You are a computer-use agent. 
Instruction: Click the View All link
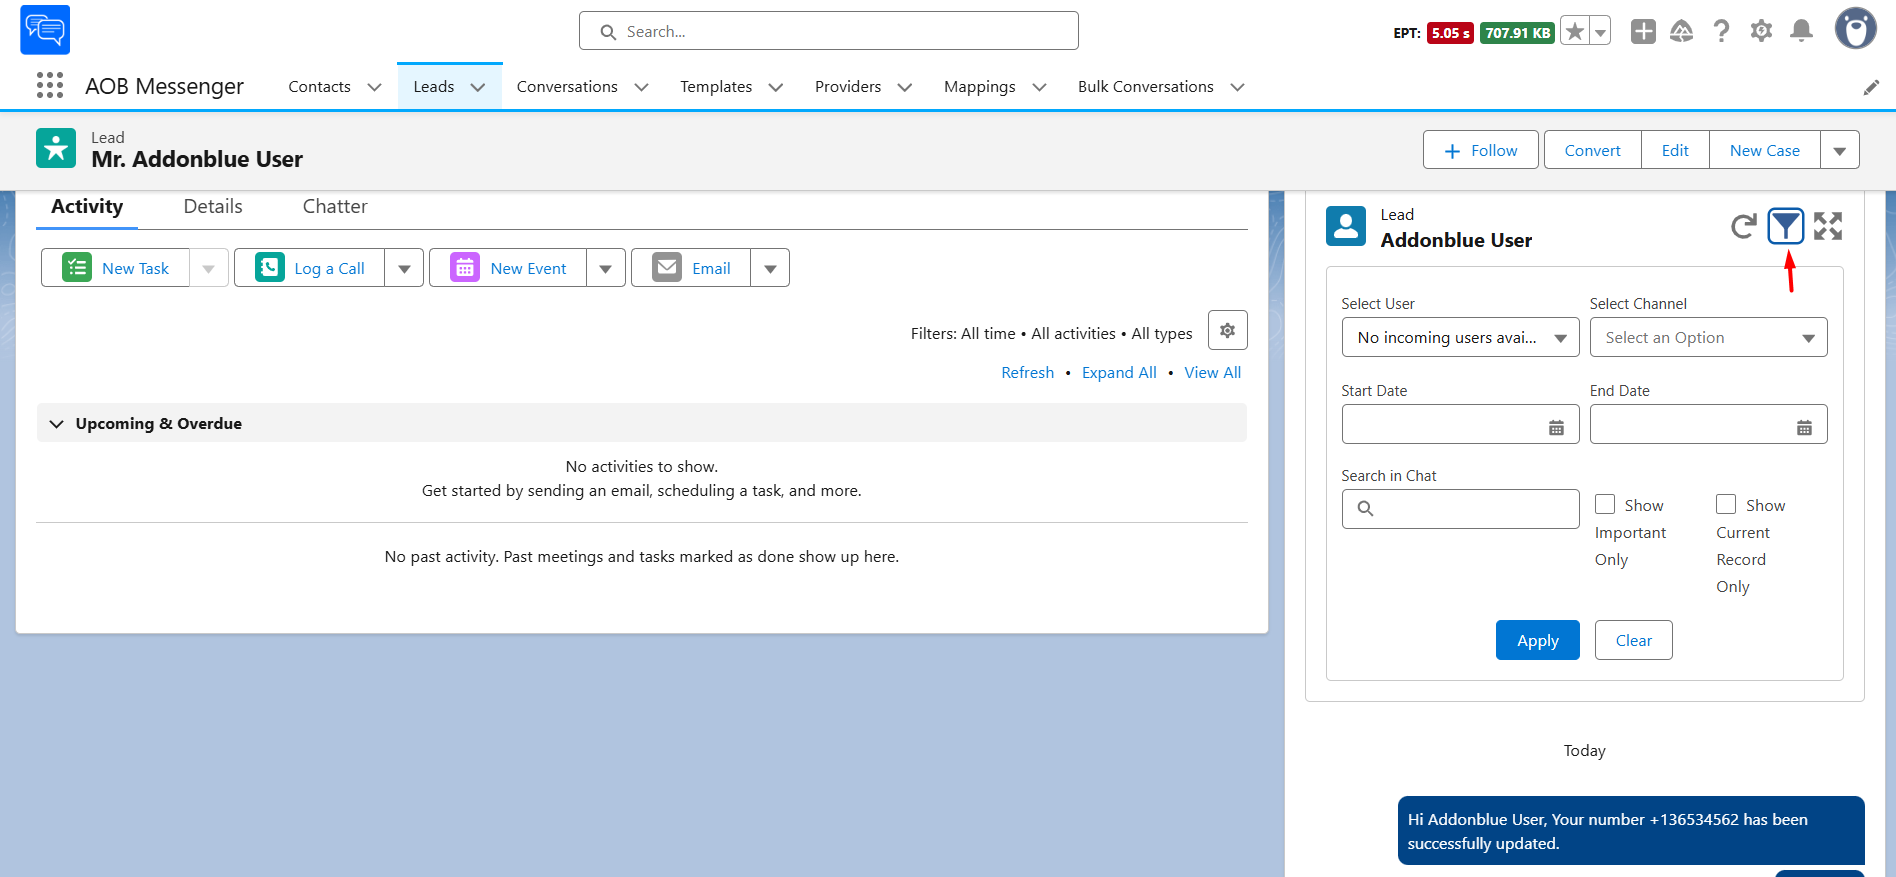[x=1213, y=372]
